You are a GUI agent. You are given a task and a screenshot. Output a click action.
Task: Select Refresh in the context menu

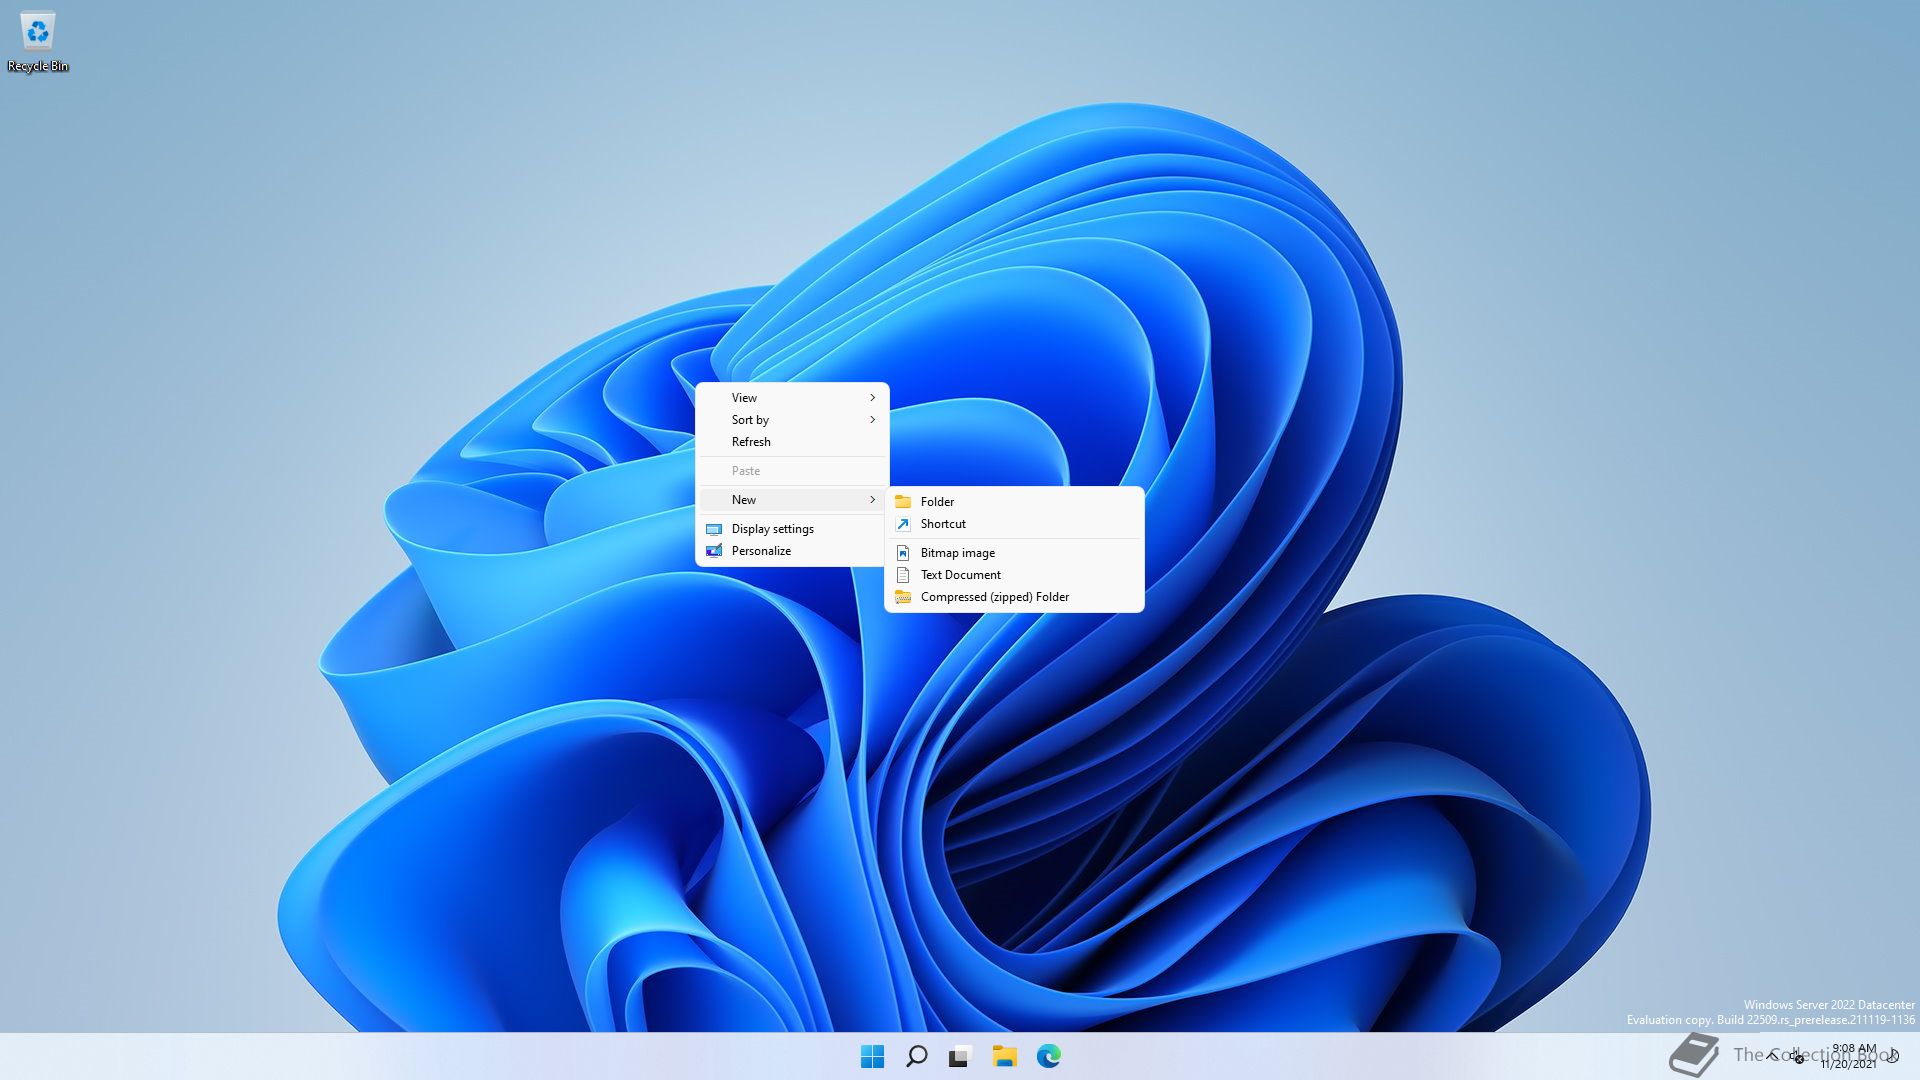coord(751,442)
